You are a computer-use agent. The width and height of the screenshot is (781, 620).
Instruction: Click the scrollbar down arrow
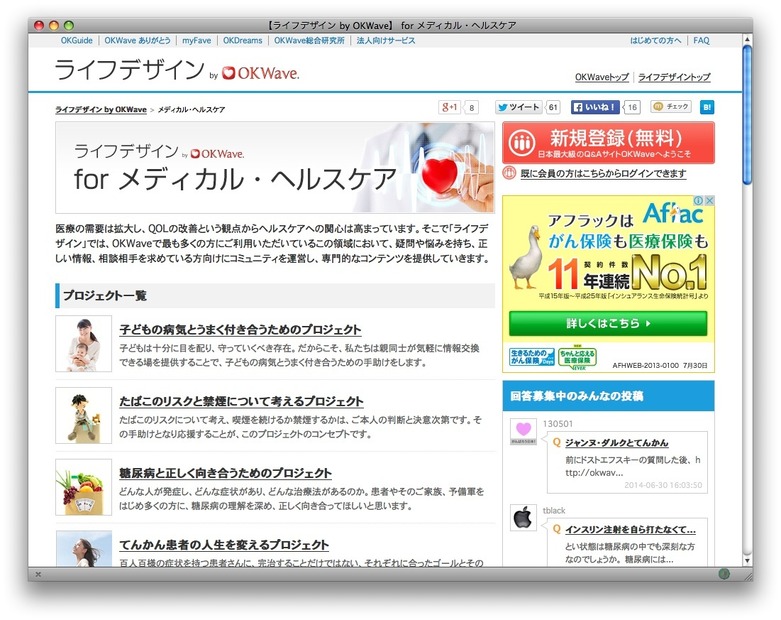tap(747, 561)
